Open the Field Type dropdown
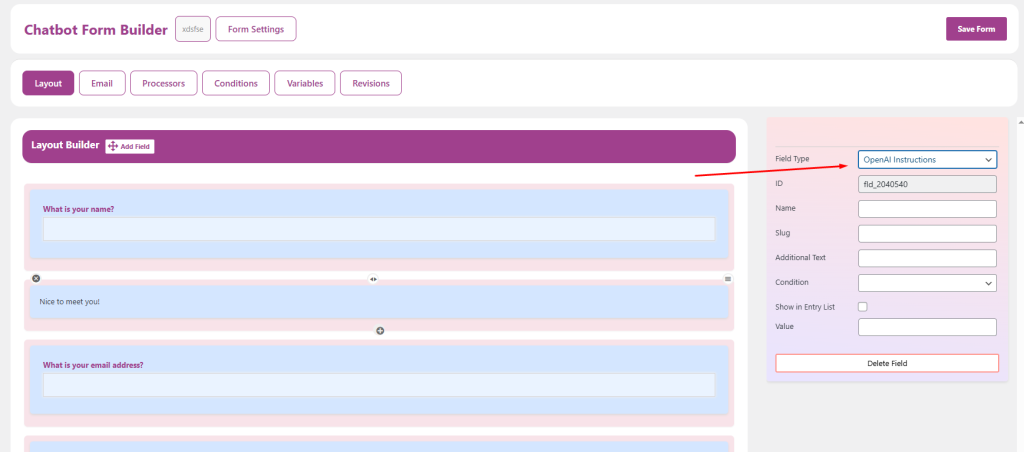 tap(927, 159)
